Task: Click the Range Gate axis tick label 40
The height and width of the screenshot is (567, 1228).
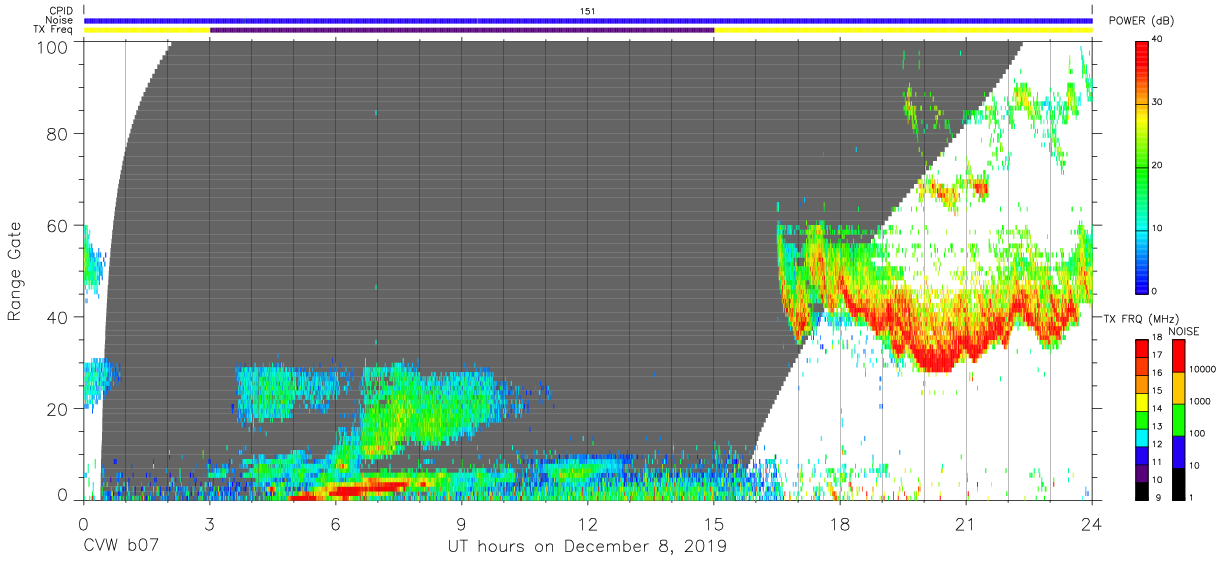Action: click(57, 317)
